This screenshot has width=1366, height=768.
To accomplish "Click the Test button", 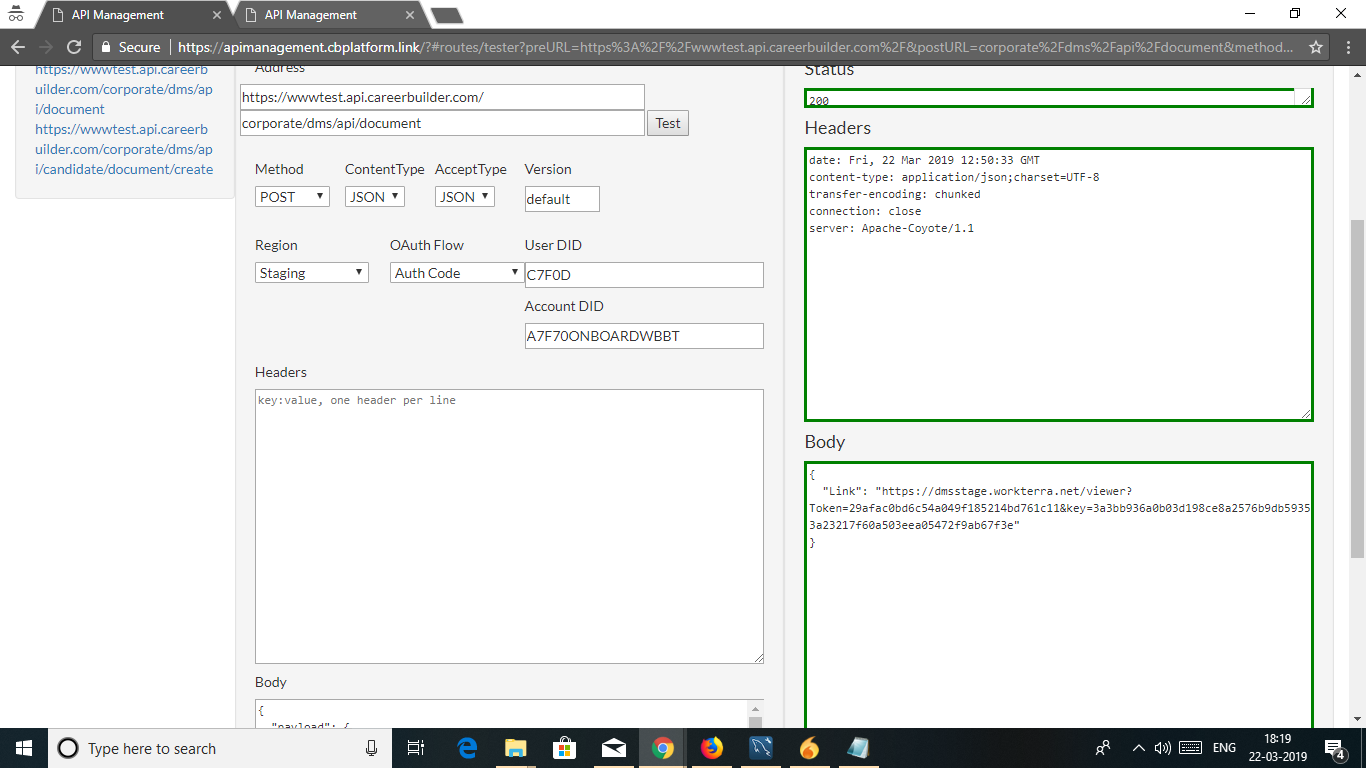I will pos(668,123).
